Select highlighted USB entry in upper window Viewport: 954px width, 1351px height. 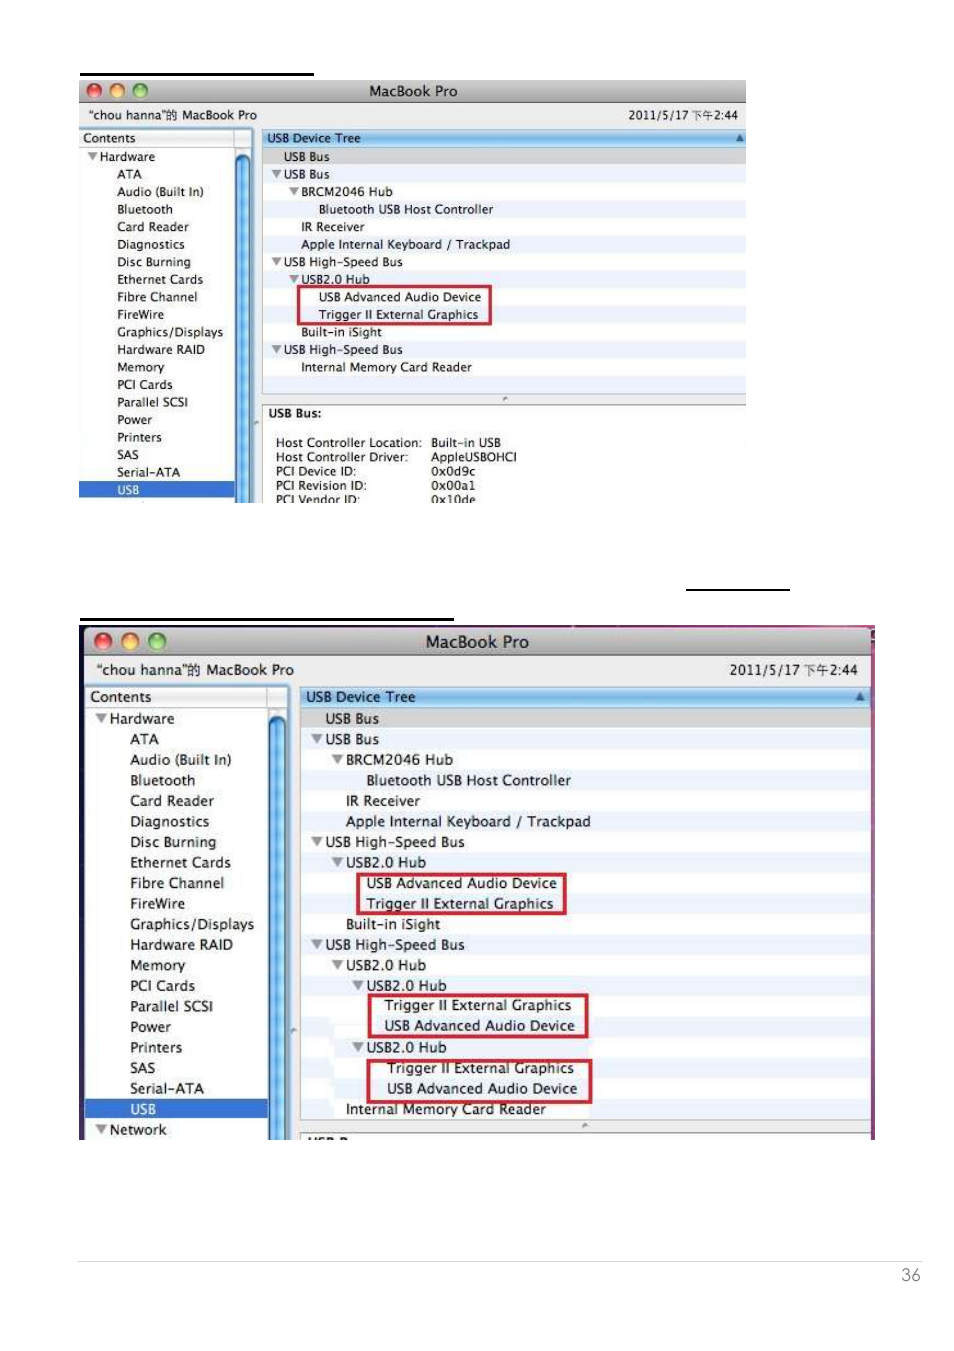[157, 490]
